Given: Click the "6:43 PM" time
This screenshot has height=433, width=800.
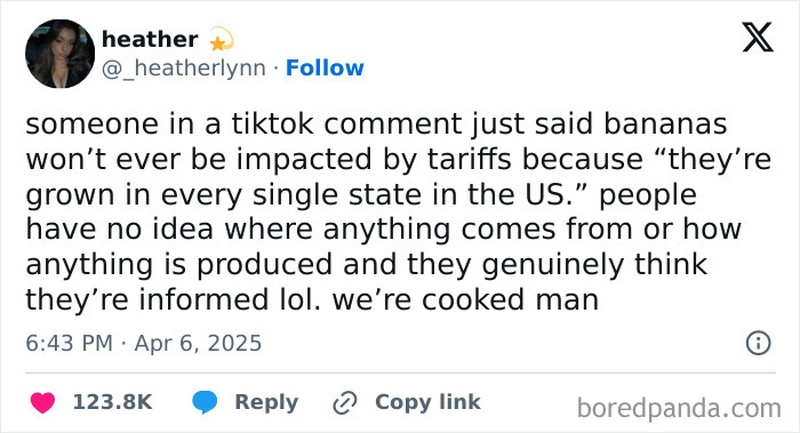Looking at the screenshot, I should point(66,344).
